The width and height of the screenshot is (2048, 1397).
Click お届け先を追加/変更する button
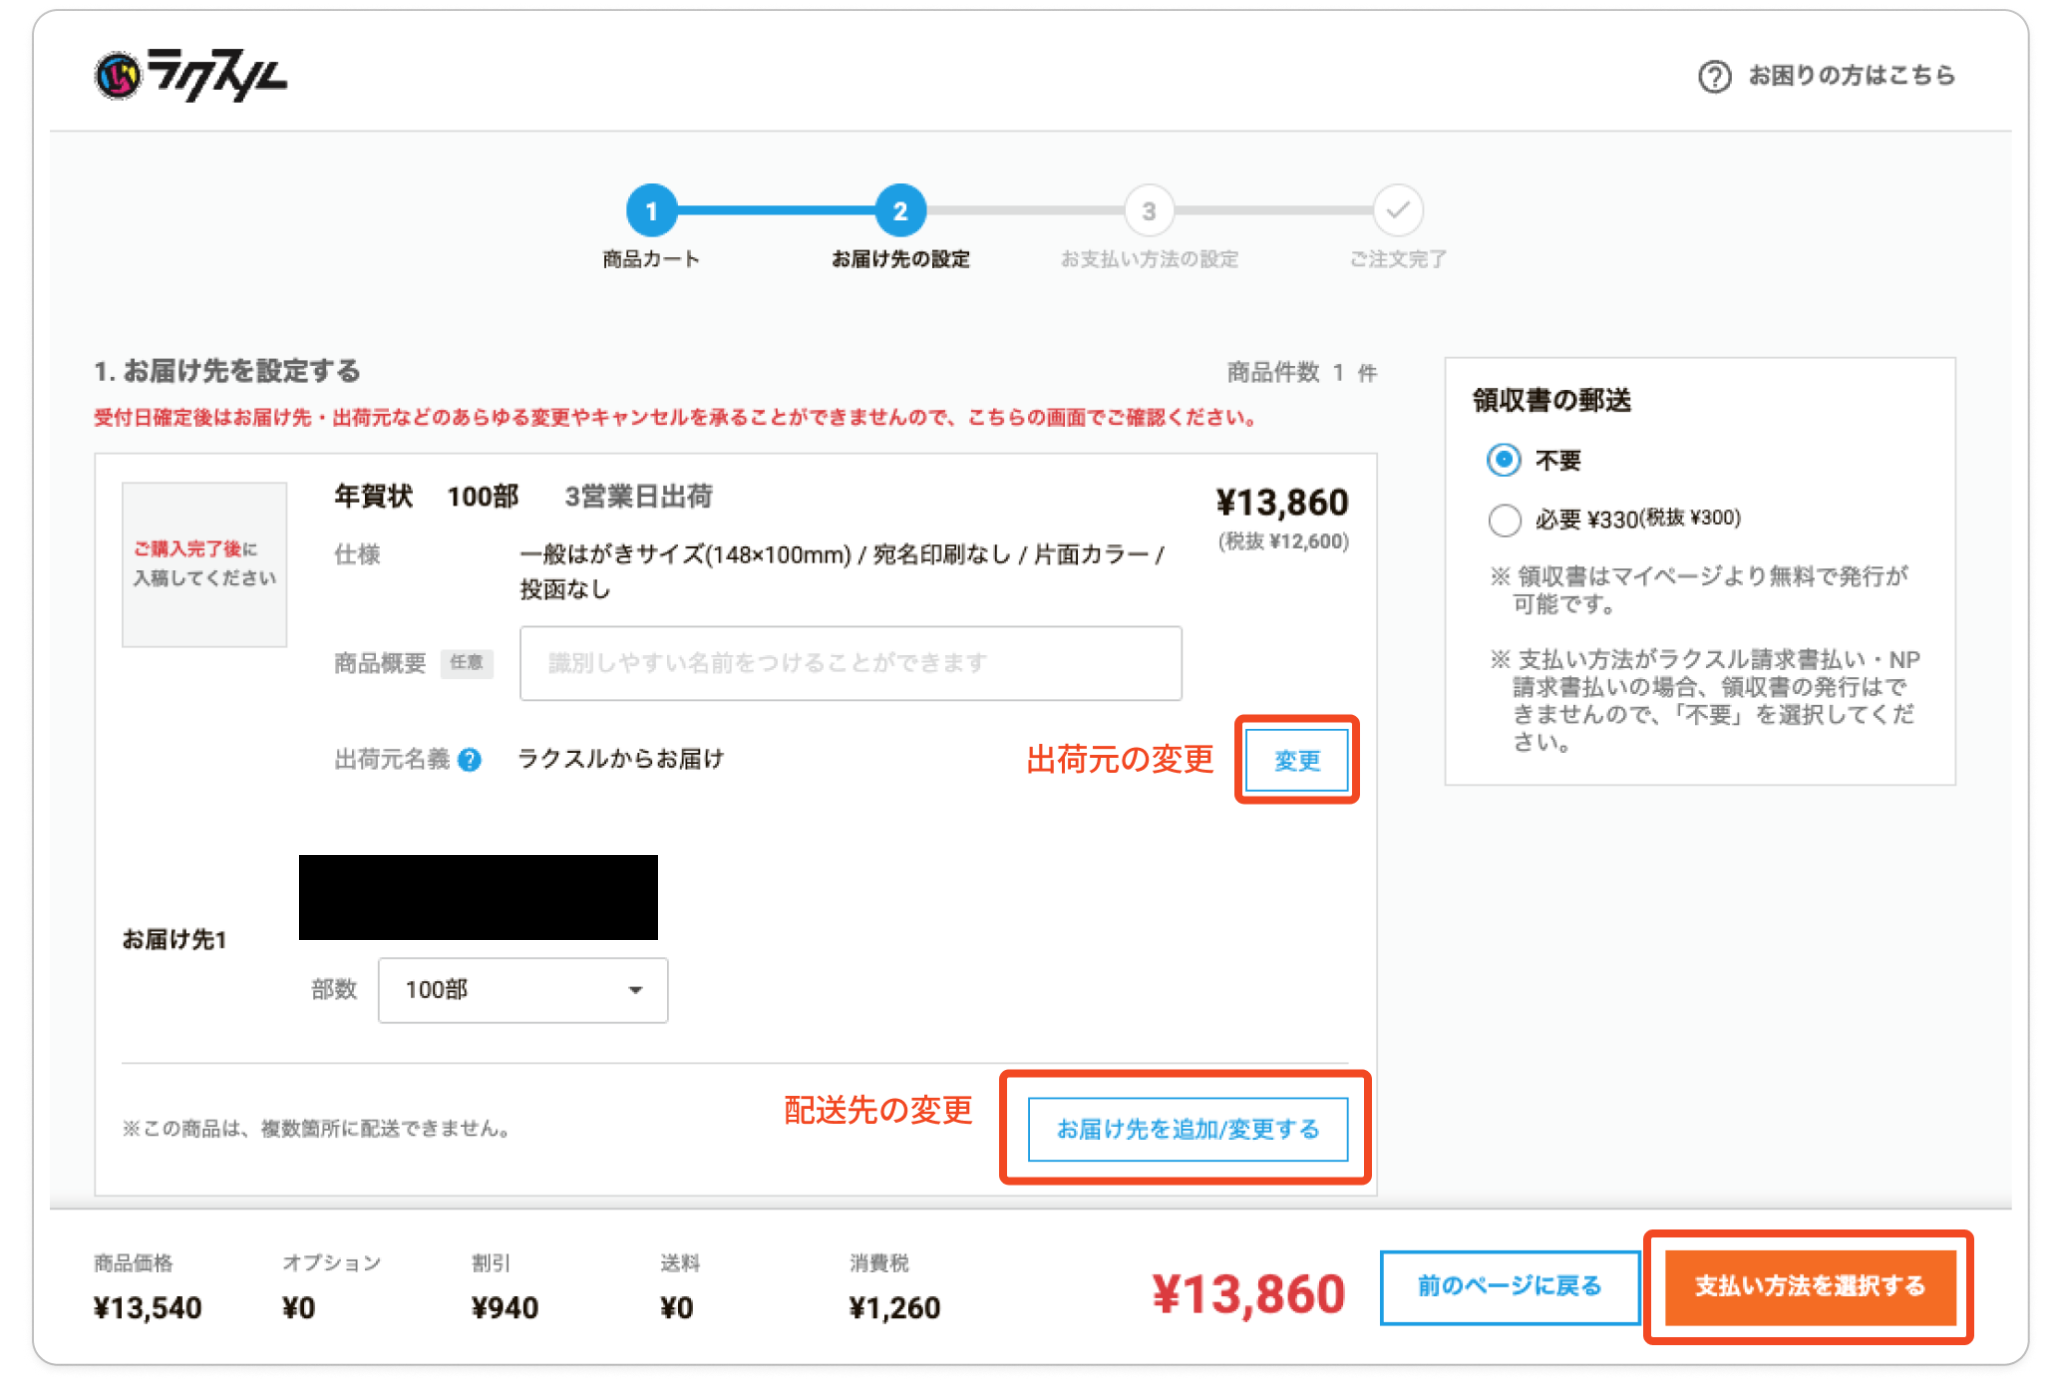click(x=1187, y=1129)
